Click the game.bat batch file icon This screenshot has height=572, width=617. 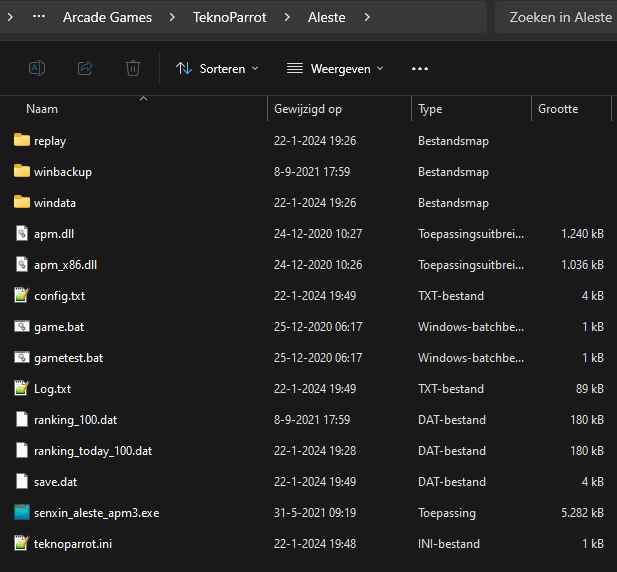click(x=22, y=327)
